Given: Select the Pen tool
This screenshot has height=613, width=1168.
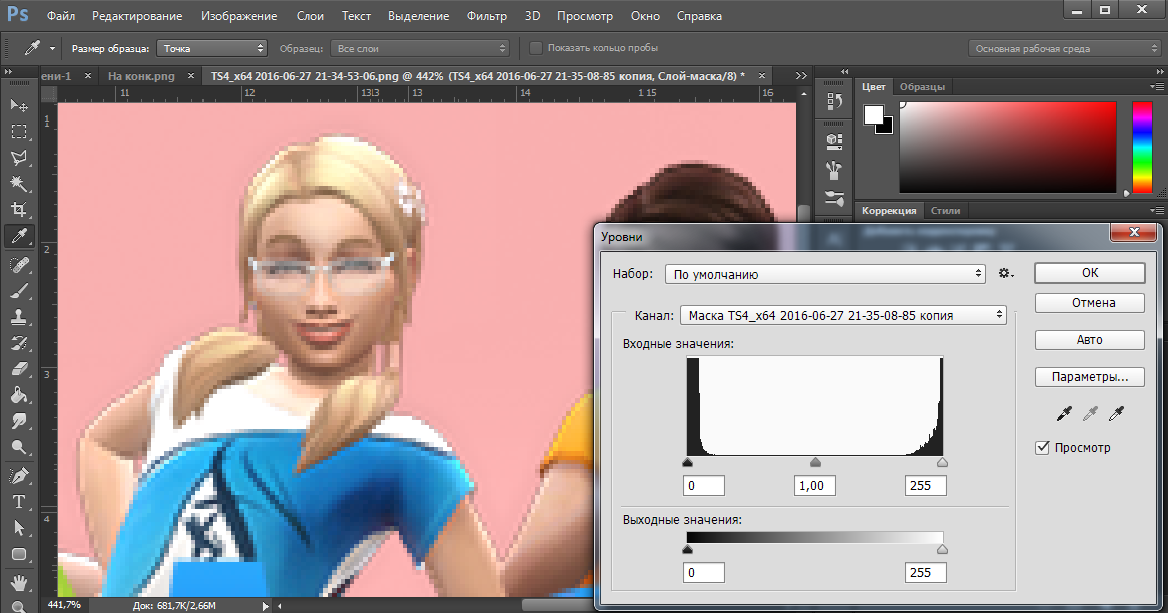Looking at the screenshot, I should click(19, 475).
